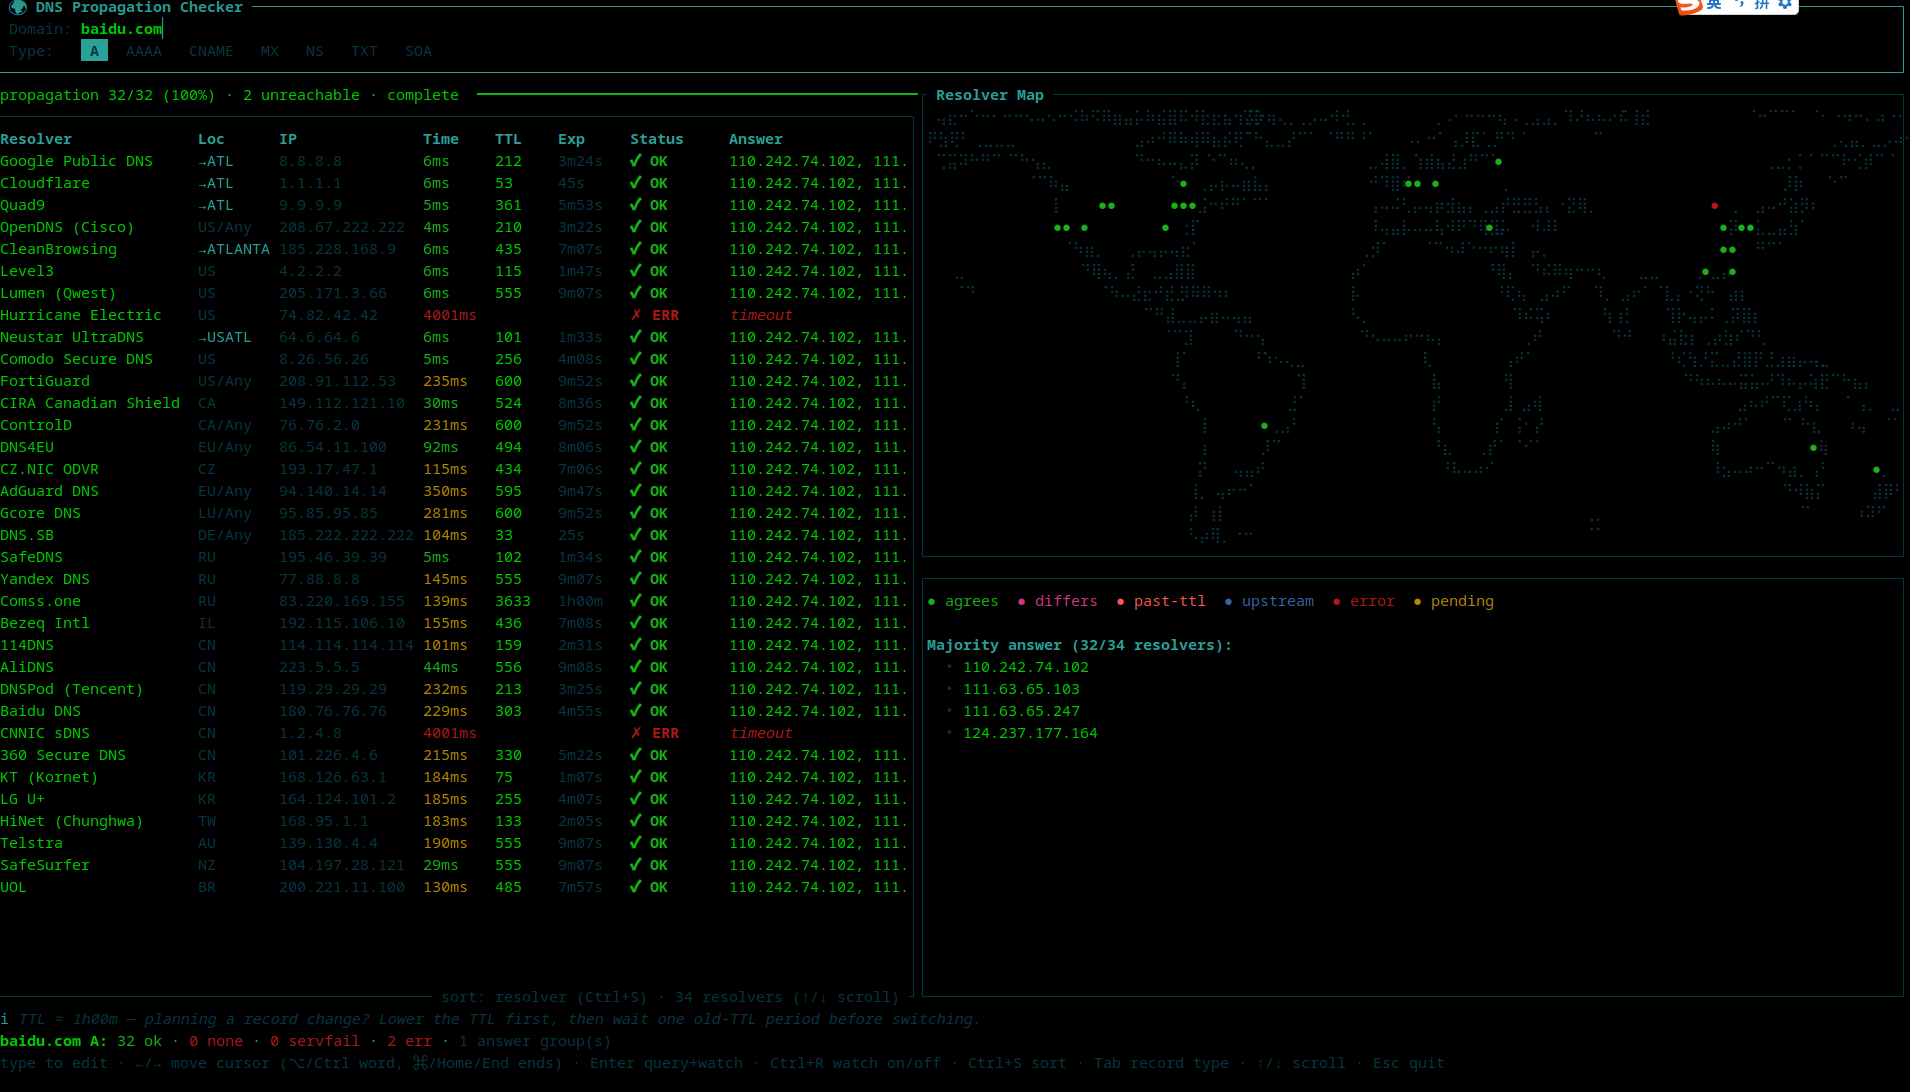Select the CIRA Canadian Shield row
Viewport: 1910px width, 1092px height.
tap(454, 403)
